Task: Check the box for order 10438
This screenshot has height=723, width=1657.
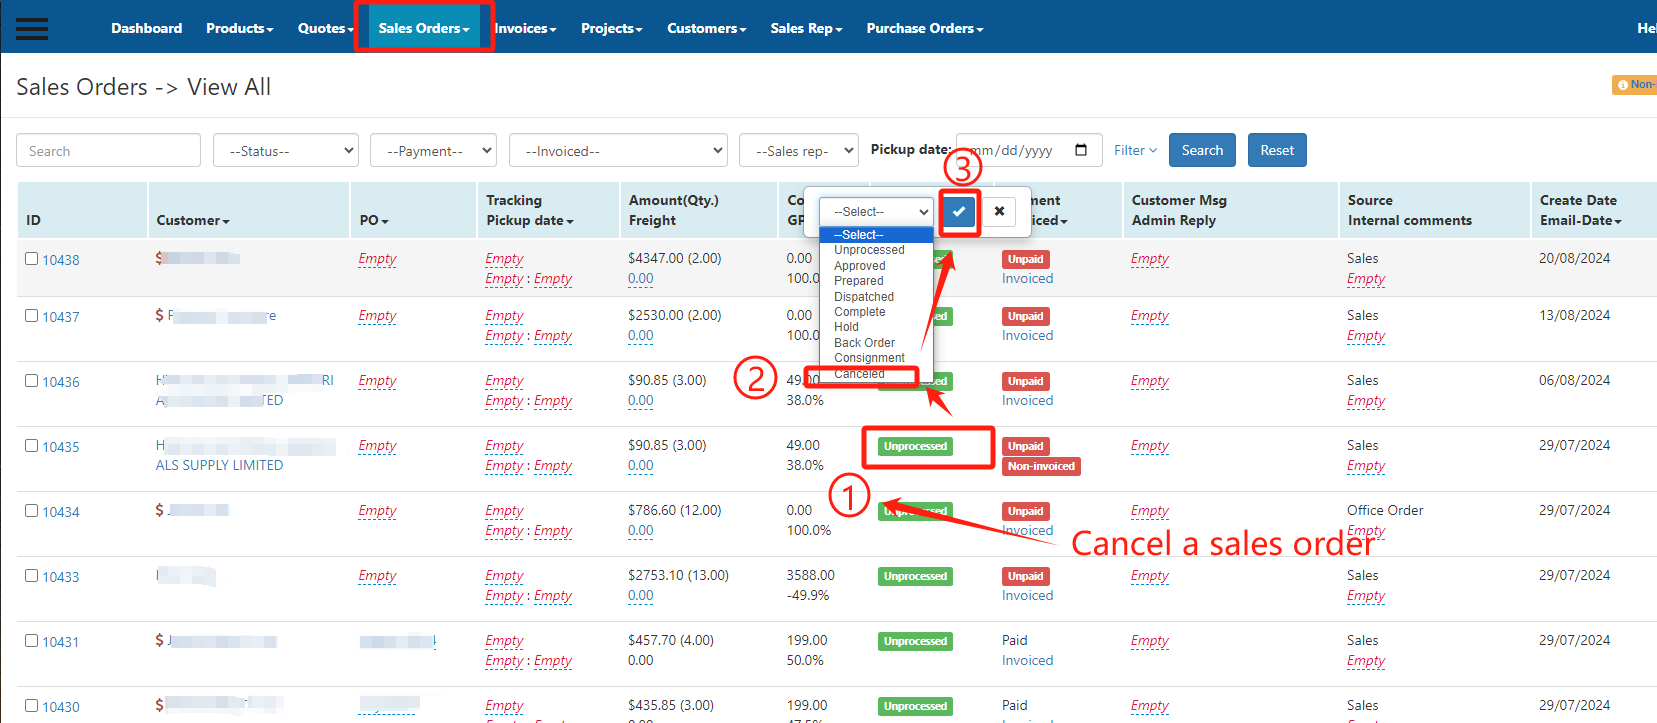Action: 32,259
